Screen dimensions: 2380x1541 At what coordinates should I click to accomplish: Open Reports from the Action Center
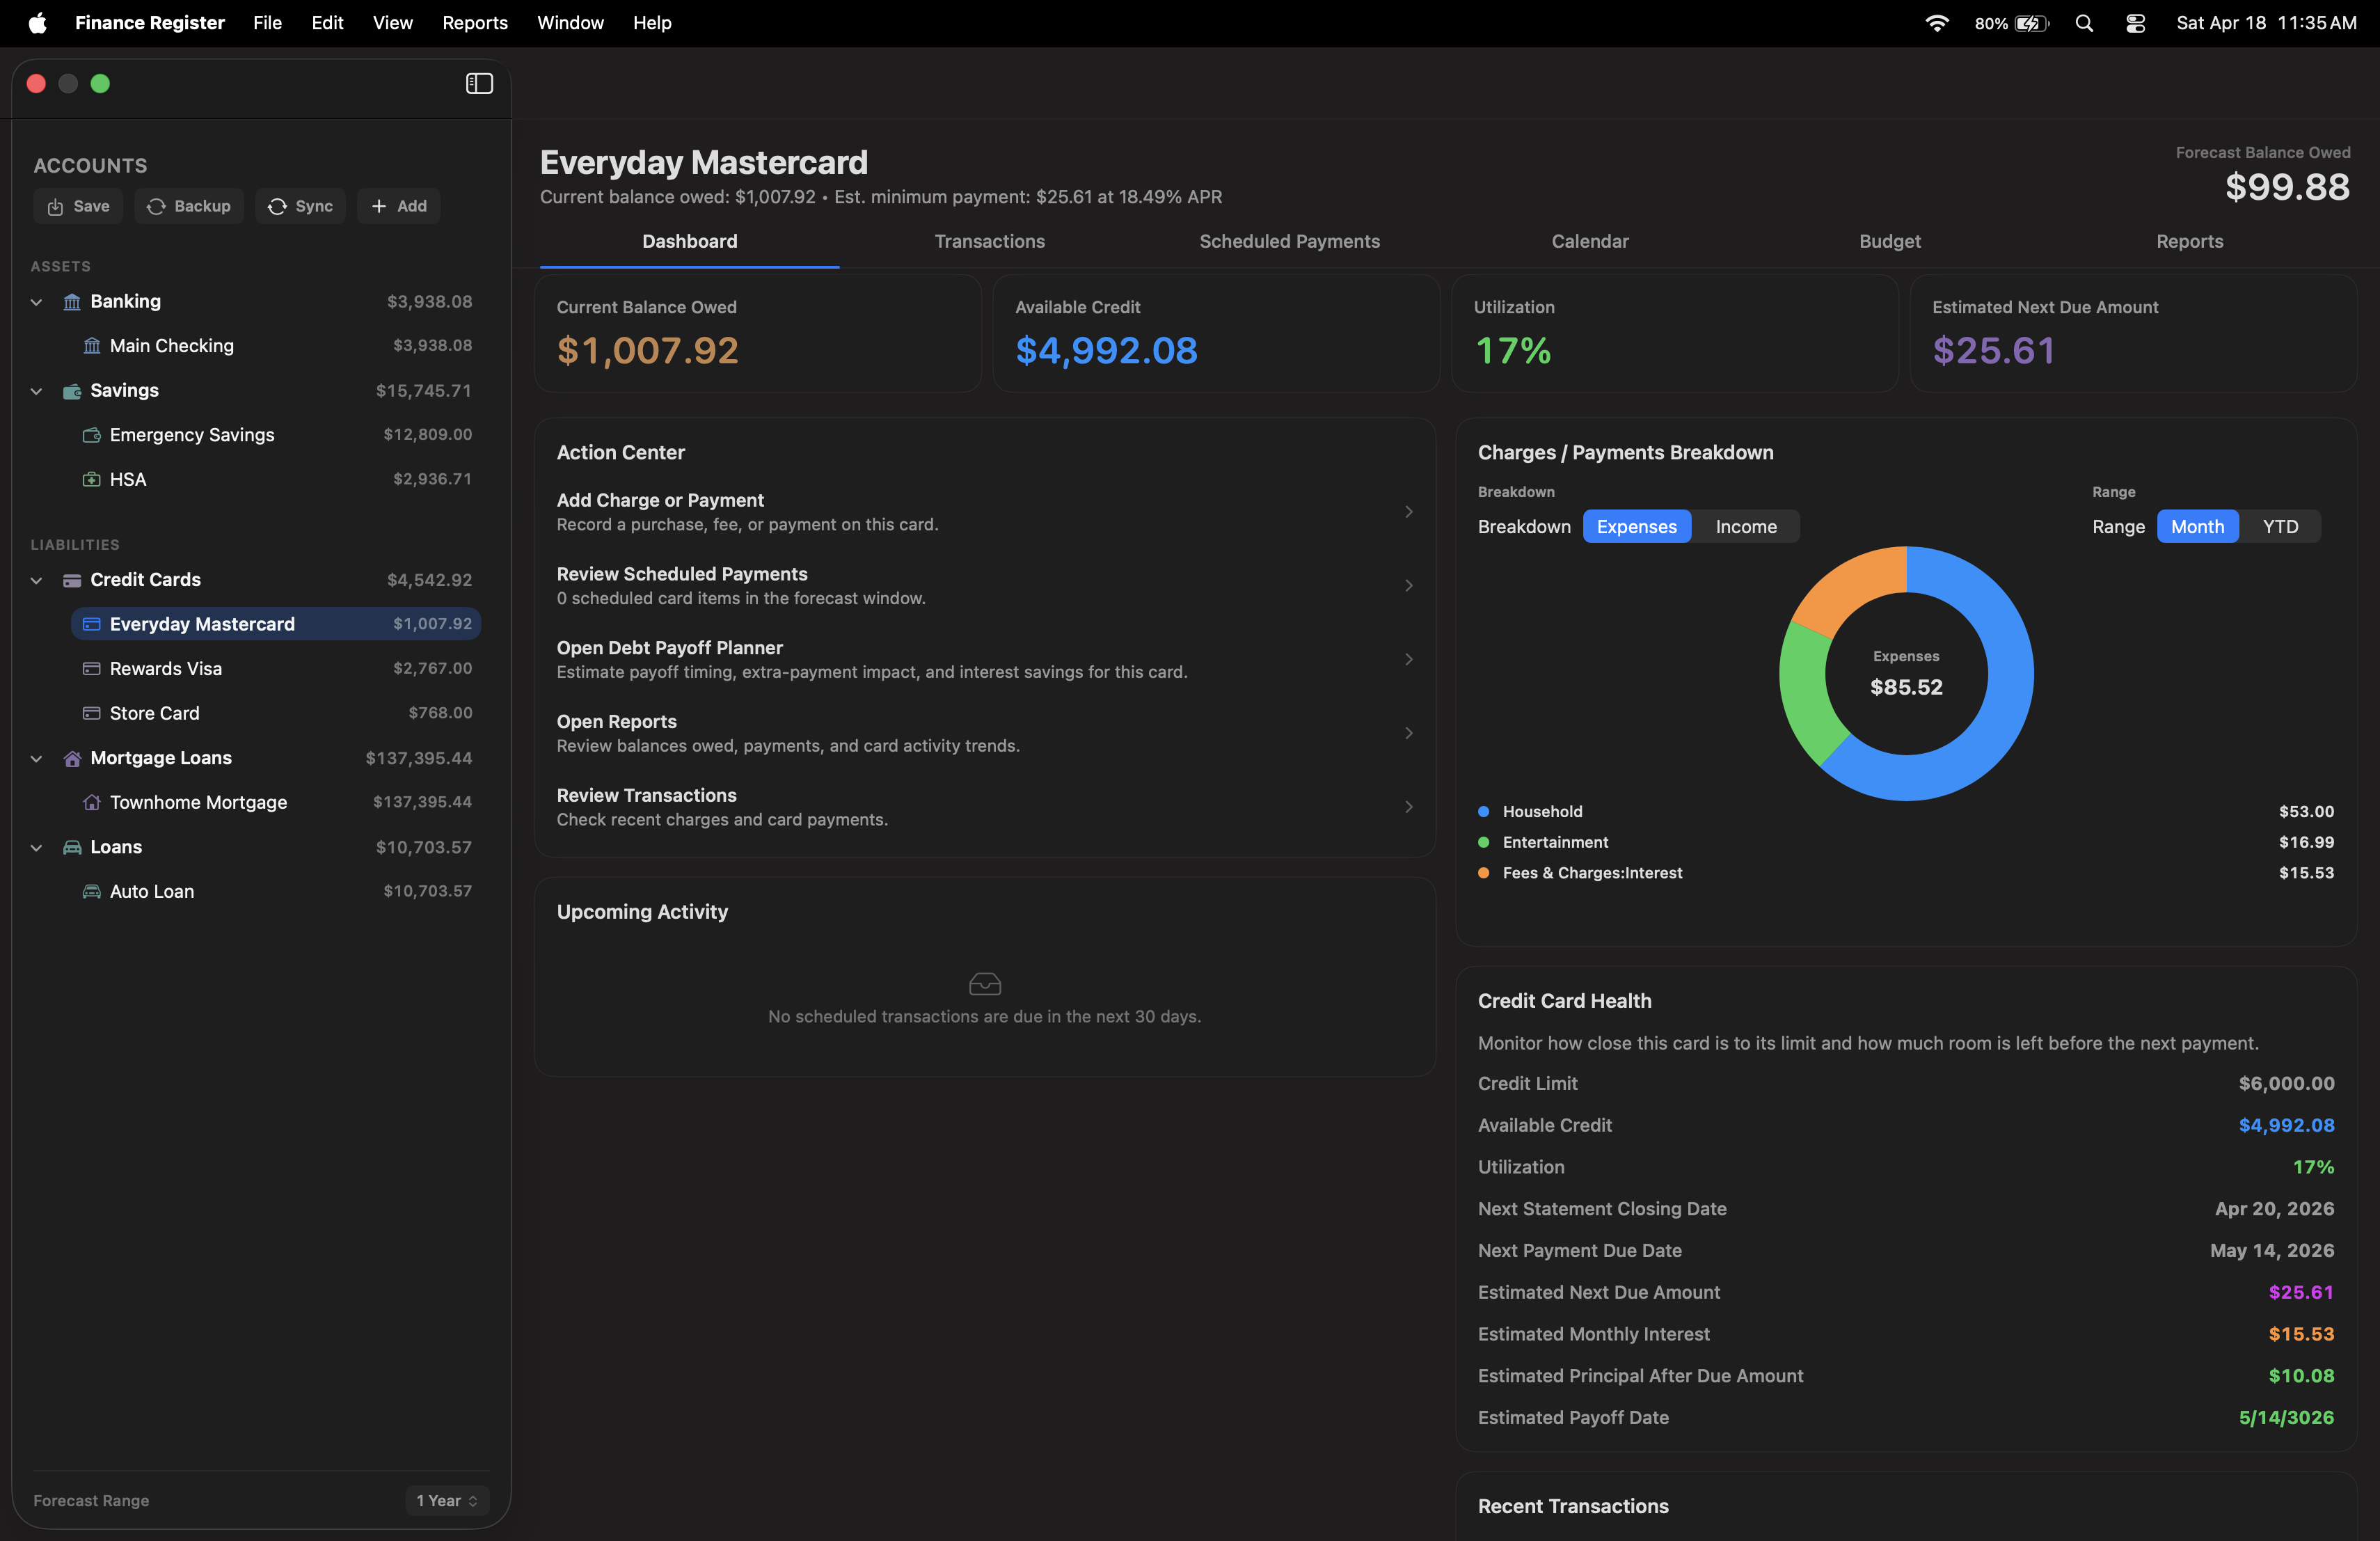click(x=985, y=733)
